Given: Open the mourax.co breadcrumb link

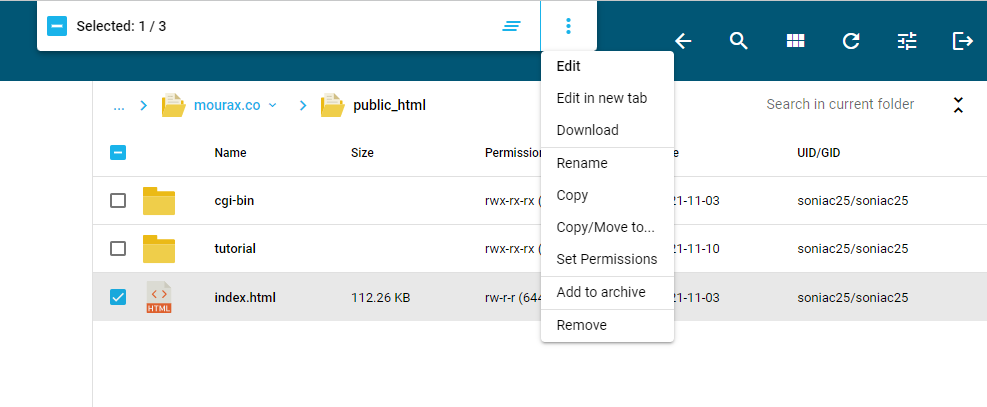Looking at the screenshot, I should [x=227, y=105].
